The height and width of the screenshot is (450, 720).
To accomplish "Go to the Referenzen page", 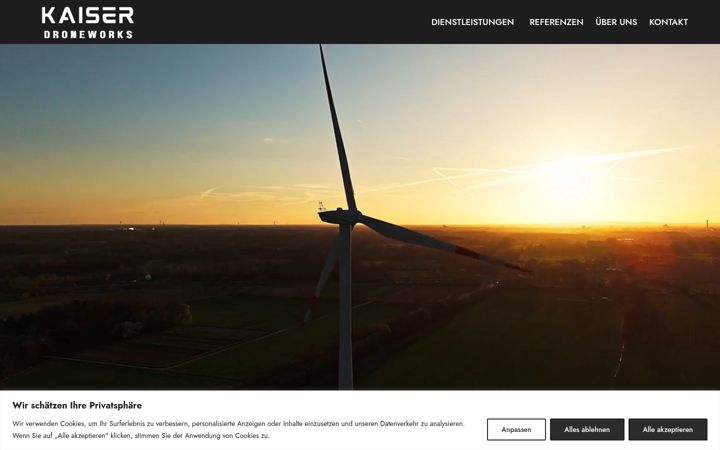I will 556,22.
